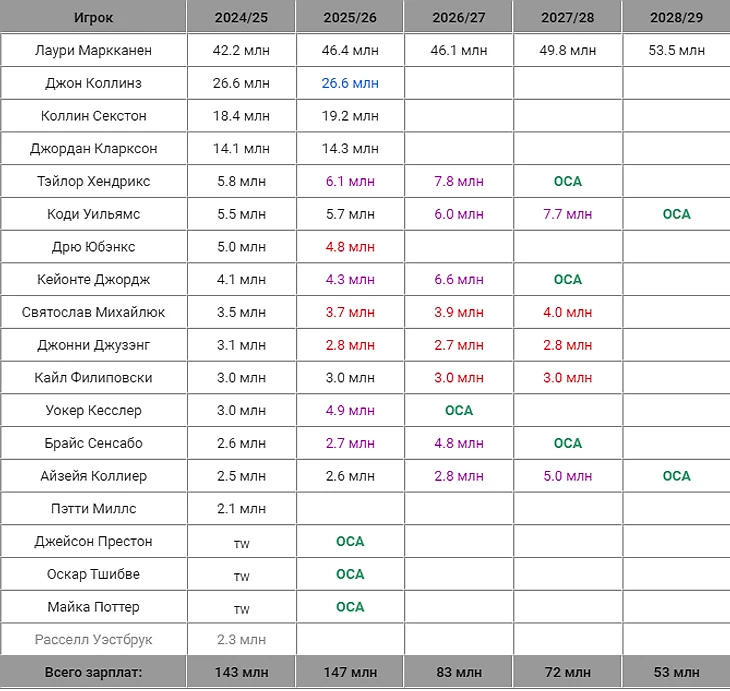Click Коди Уильямс 7.7 млн value

click(567, 214)
